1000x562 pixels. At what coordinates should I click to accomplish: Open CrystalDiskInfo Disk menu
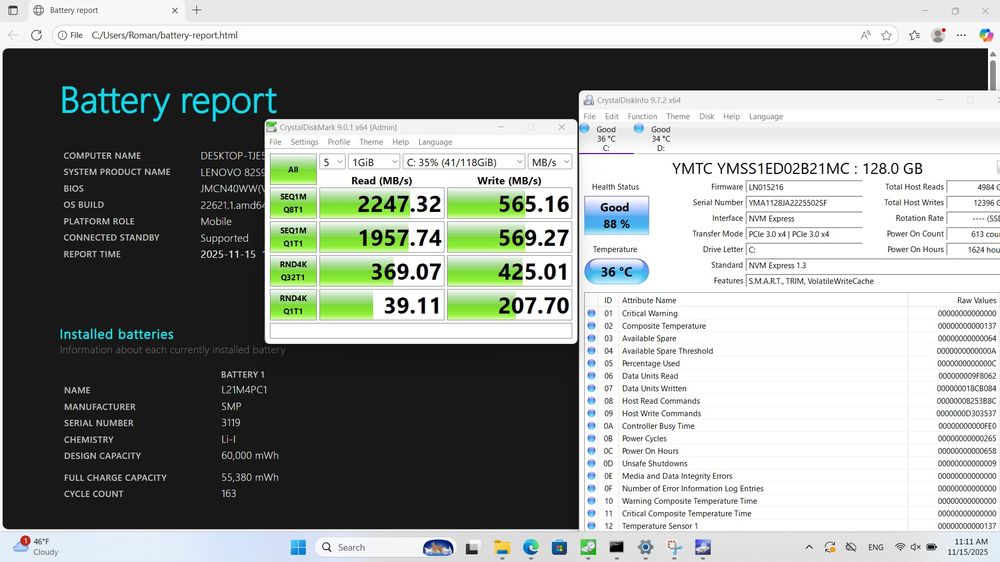pyautogui.click(x=707, y=117)
